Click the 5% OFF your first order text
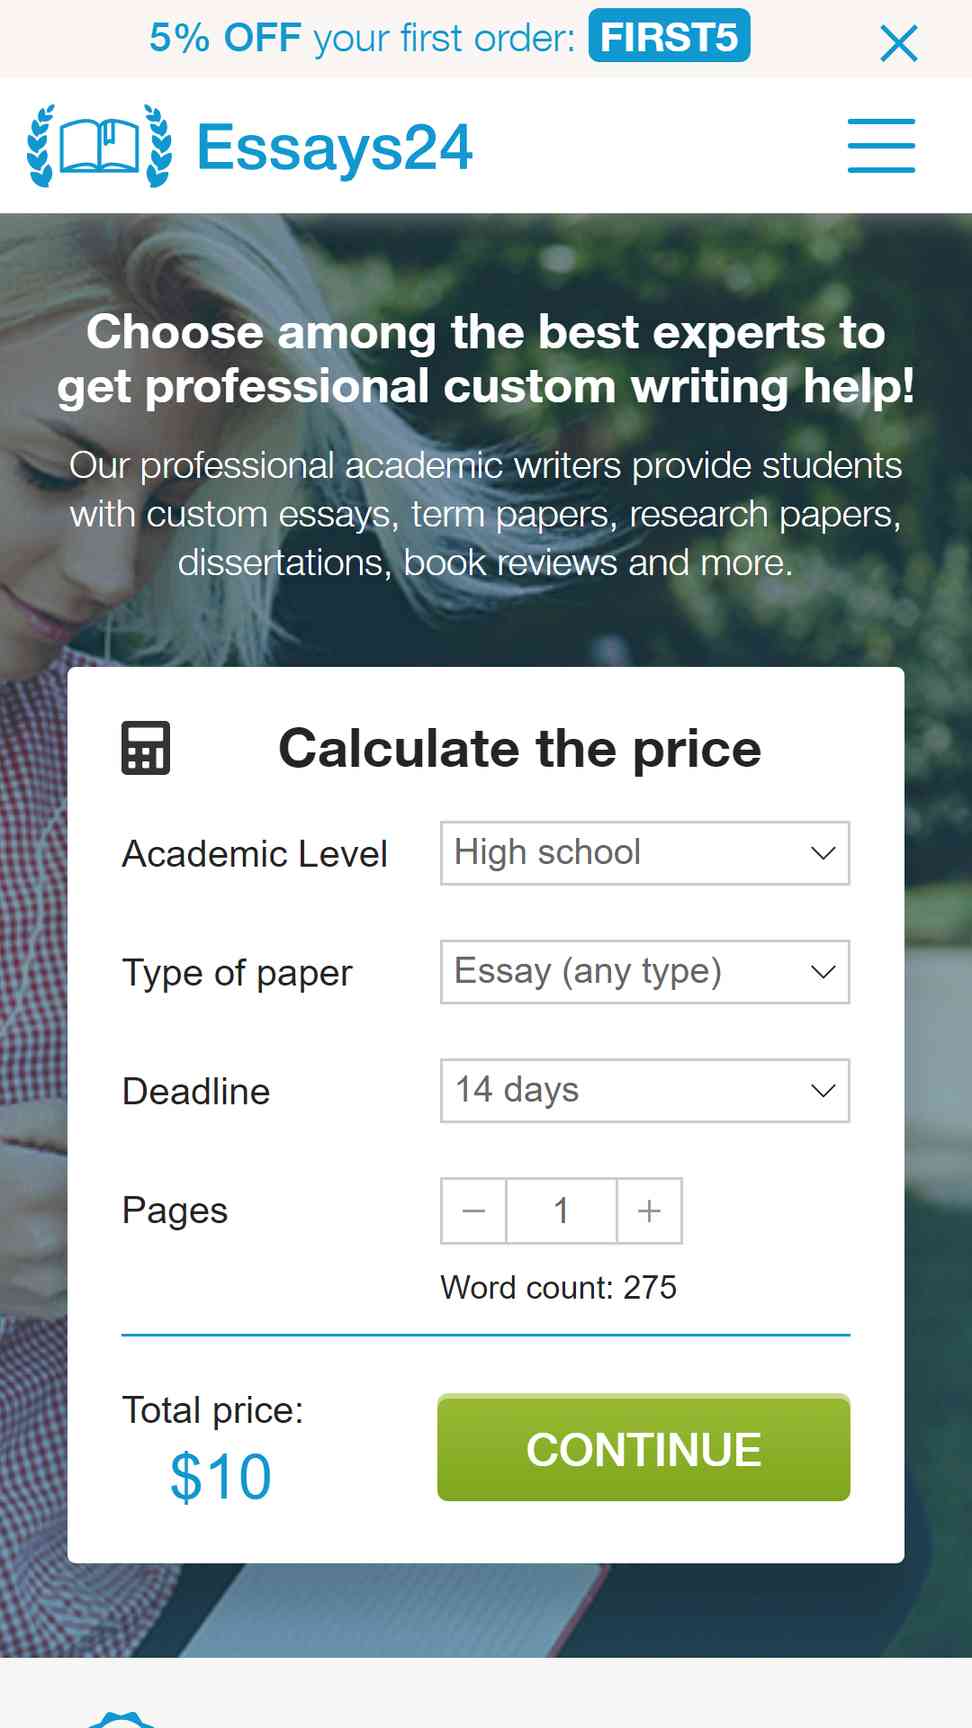The width and height of the screenshot is (972, 1728). click(x=362, y=38)
